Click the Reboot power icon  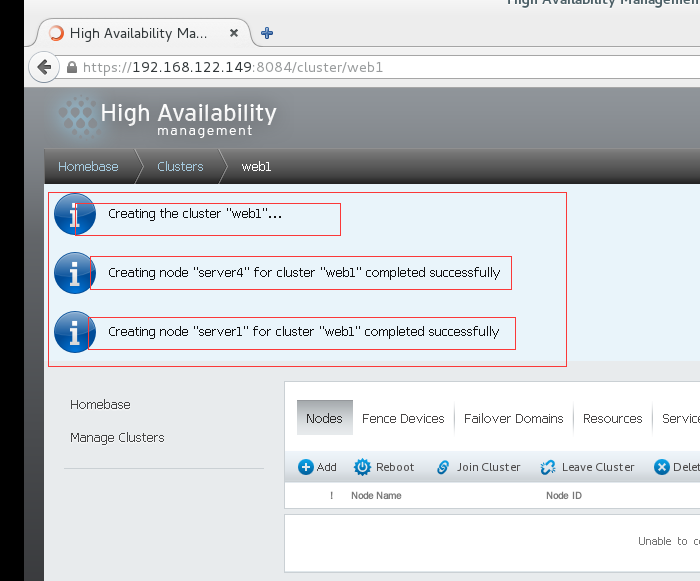click(361, 467)
